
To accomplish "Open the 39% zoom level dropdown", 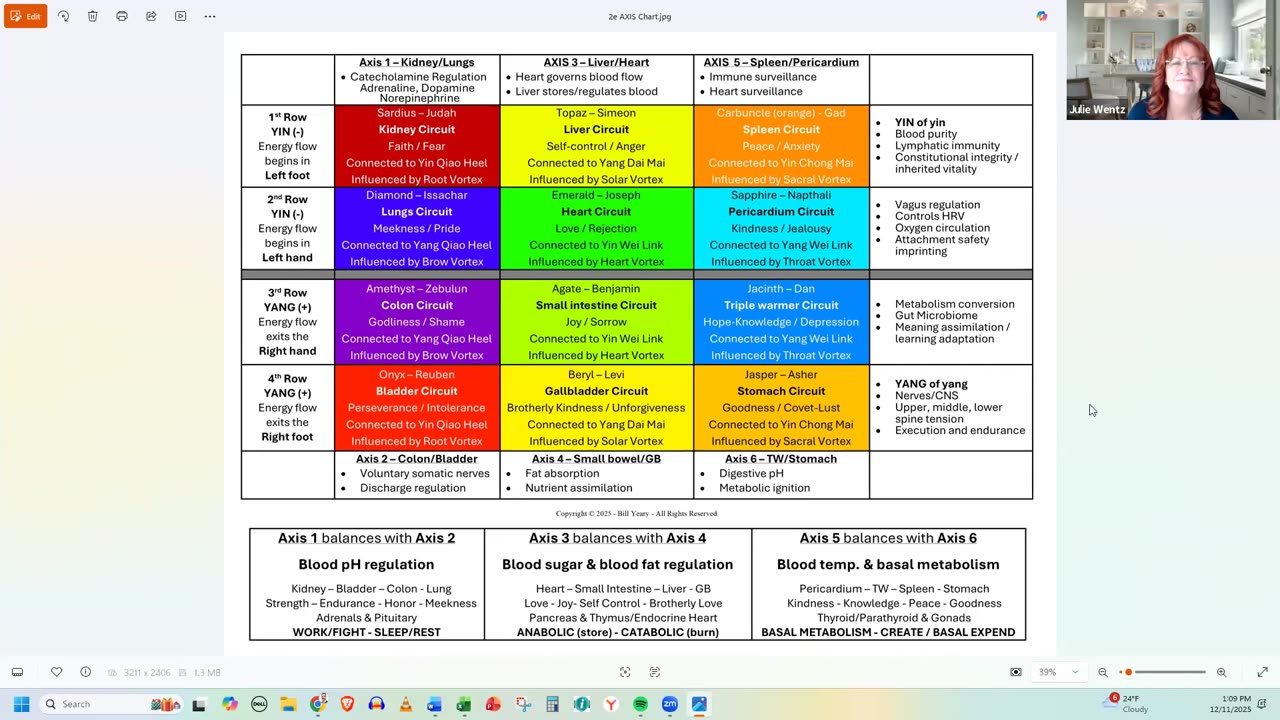I will 1060,672.
